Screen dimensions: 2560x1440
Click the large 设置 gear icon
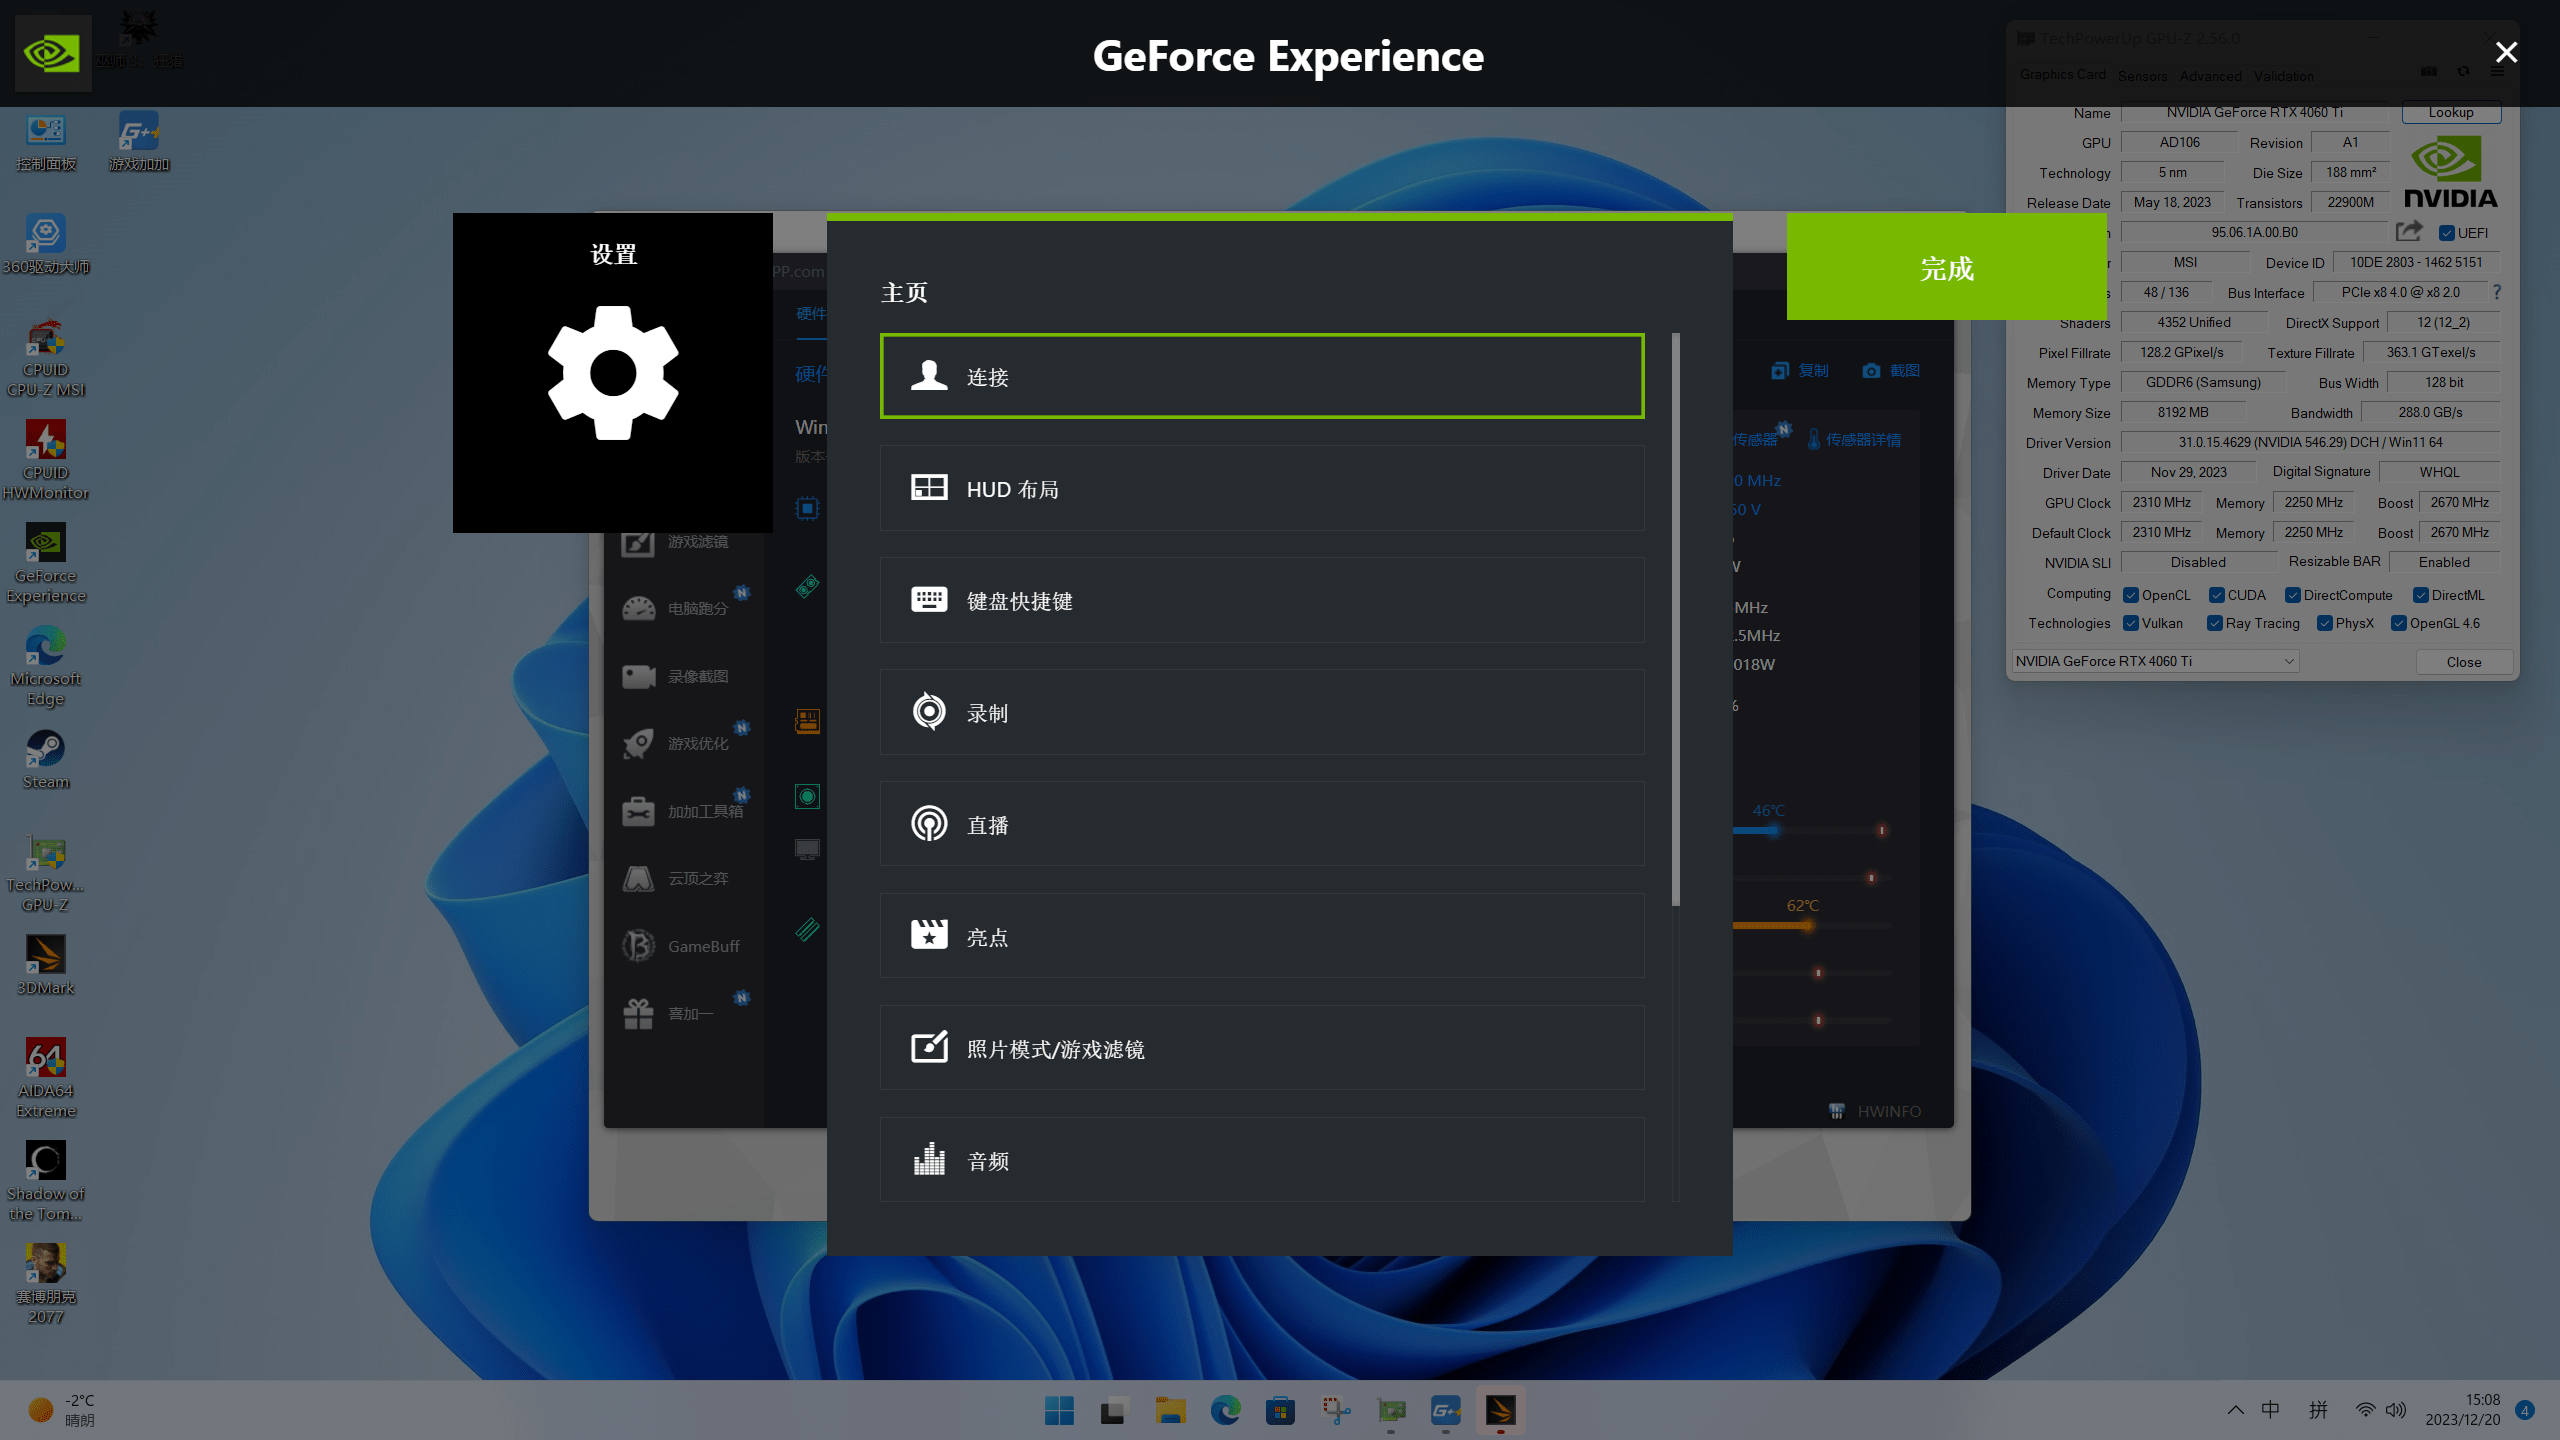tap(613, 373)
